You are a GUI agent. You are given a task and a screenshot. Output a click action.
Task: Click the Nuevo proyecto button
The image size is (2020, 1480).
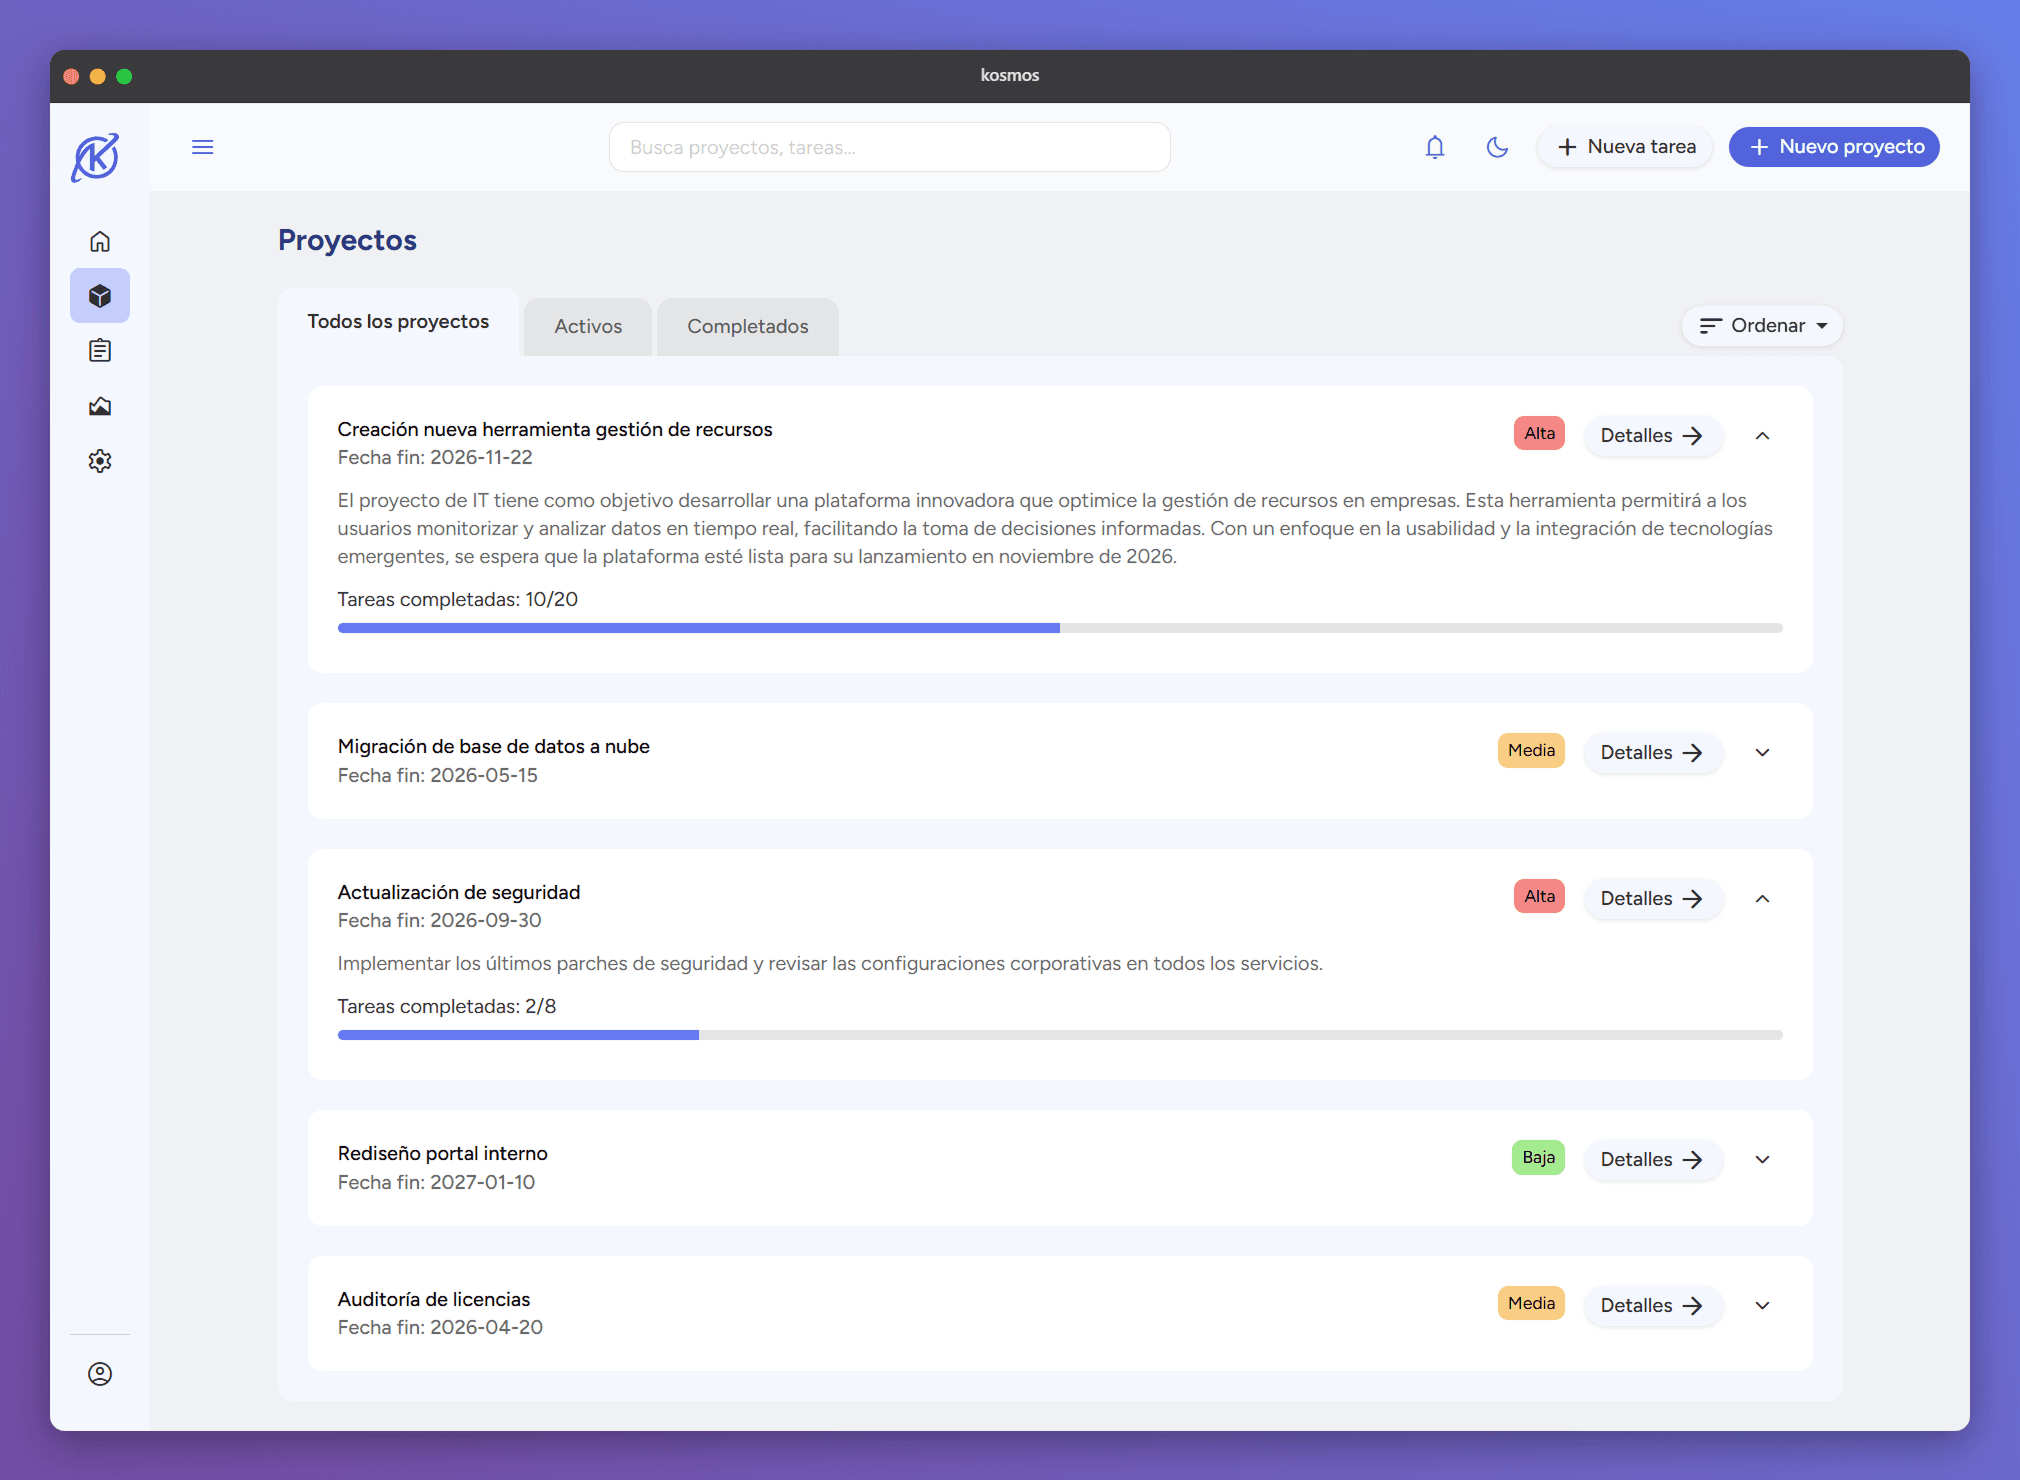[x=1834, y=147]
